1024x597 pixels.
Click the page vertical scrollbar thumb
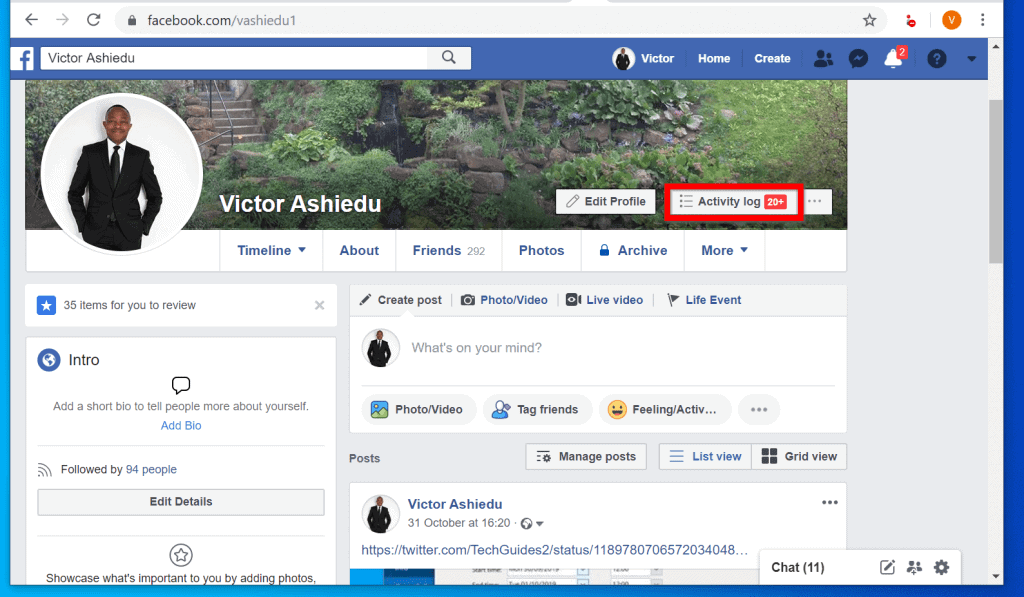point(995,181)
